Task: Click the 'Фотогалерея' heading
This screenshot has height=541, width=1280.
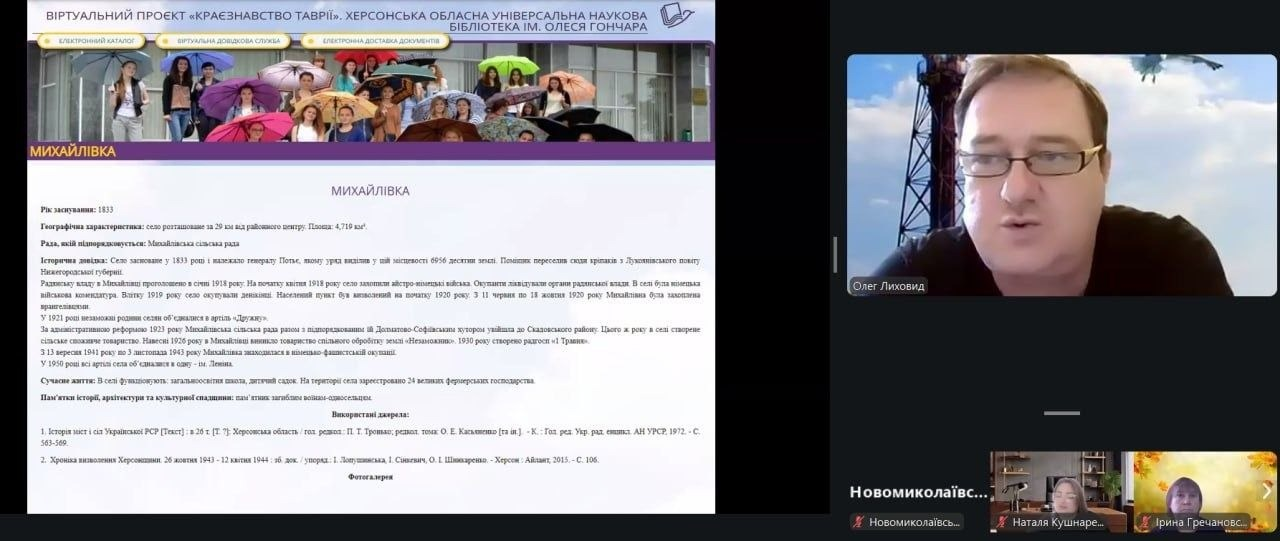Action: point(370,477)
